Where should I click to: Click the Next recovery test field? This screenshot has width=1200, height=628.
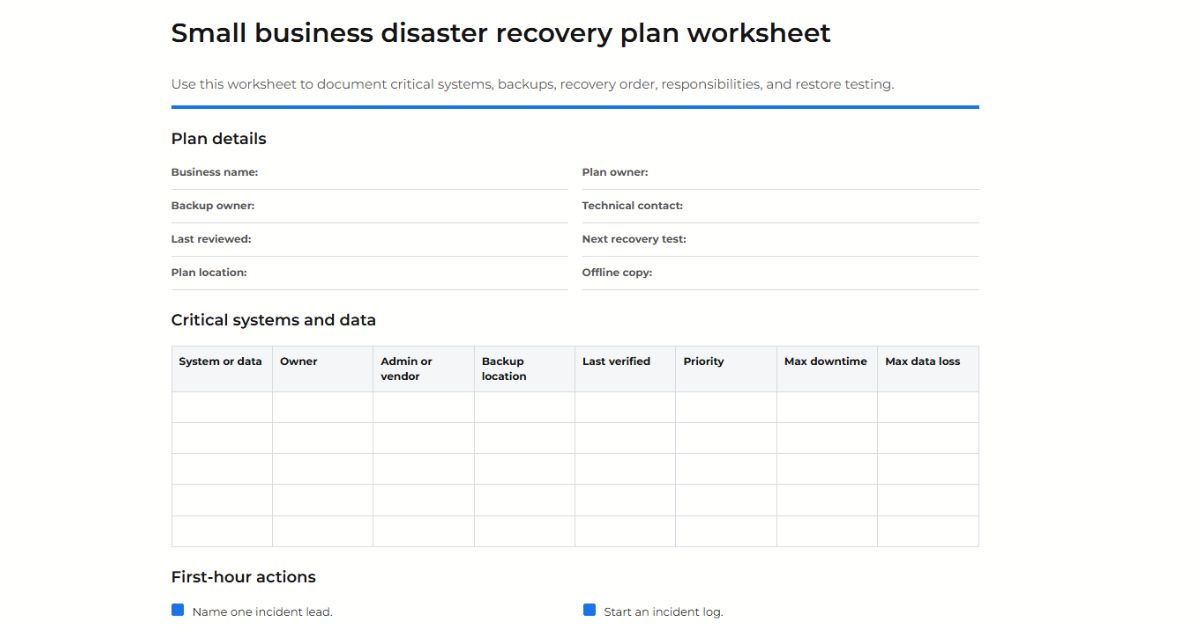pos(780,240)
